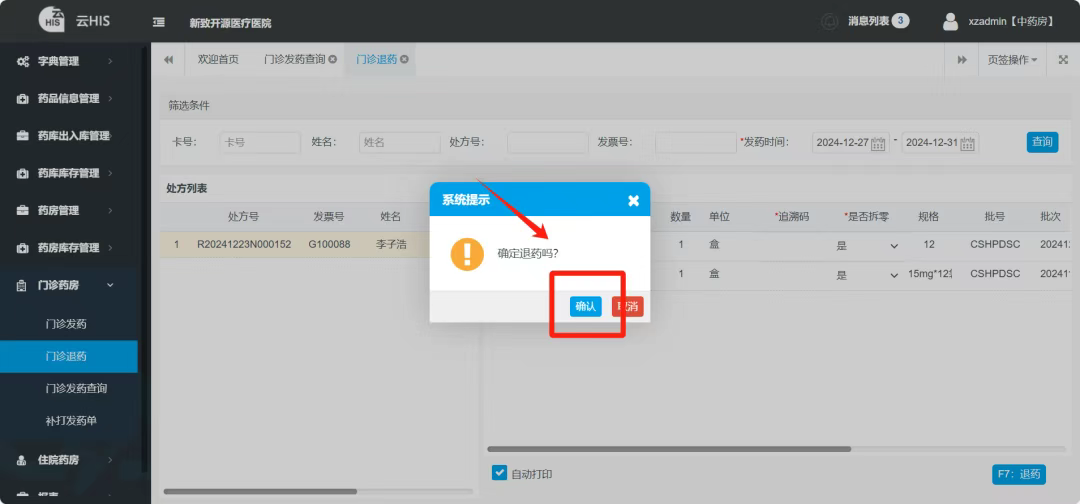Click the 发票号 input field

pos(696,143)
